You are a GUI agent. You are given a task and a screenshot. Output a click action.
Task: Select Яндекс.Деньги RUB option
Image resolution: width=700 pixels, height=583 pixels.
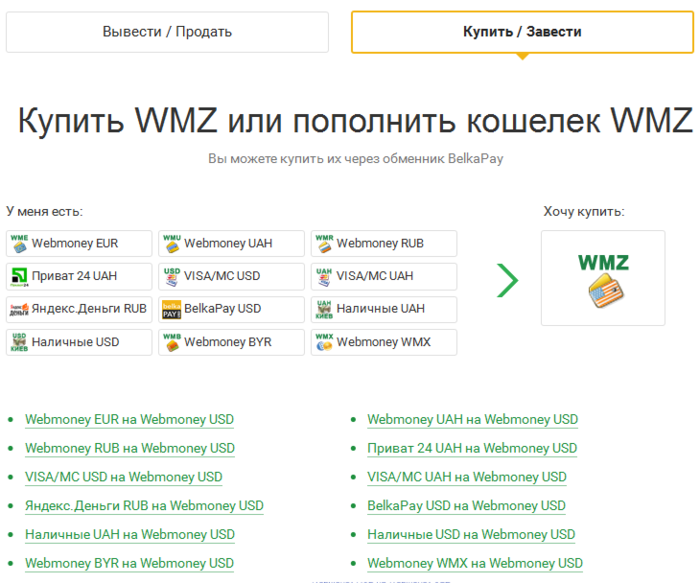coord(79,309)
